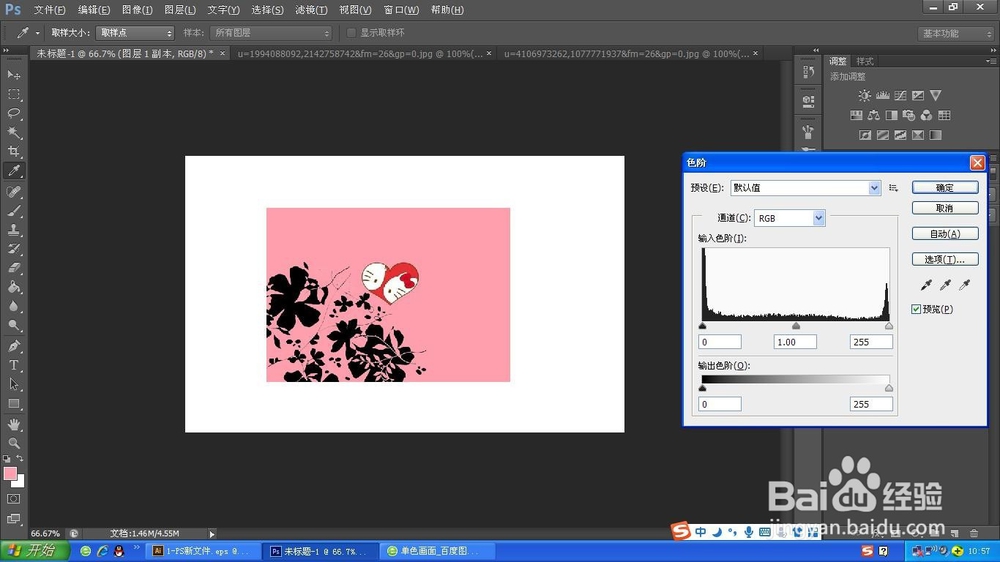Pick the set white point eyedropper
This screenshot has height=562, width=1000.
click(964, 285)
